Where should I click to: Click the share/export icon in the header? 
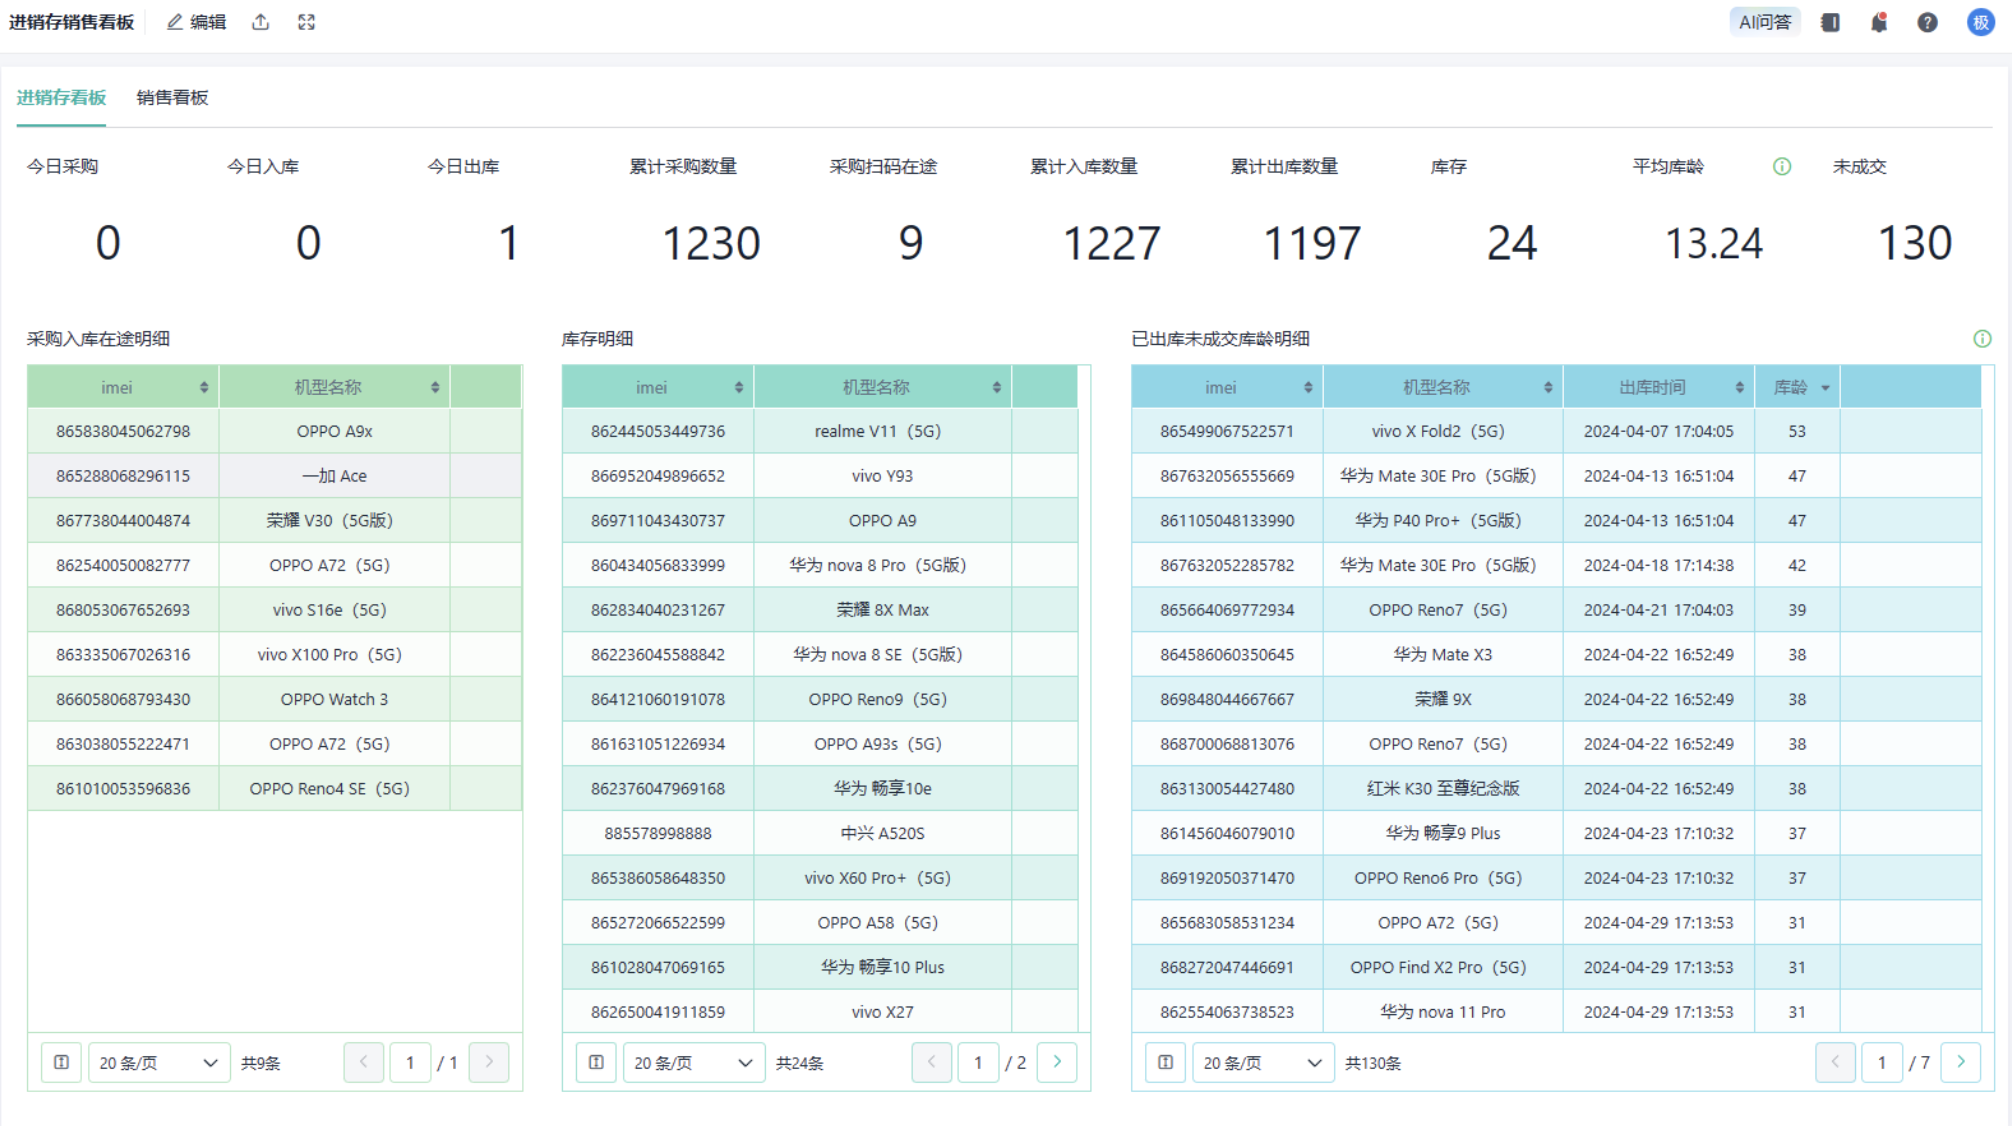(x=260, y=22)
